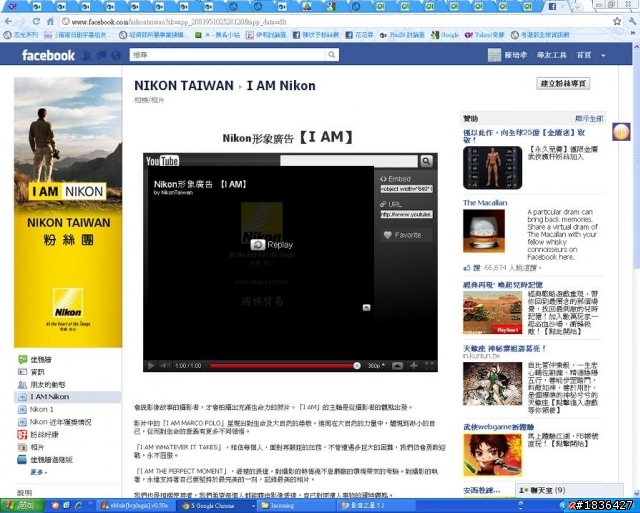The width and height of the screenshot is (640, 513).
Task: Click the video URL text field
Action: coord(407,214)
